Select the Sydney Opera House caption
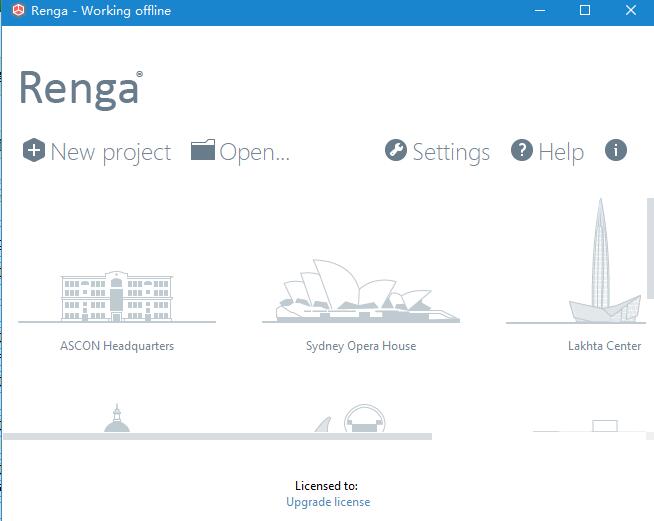The height and width of the screenshot is (521, 654). [x=361, y=346]
